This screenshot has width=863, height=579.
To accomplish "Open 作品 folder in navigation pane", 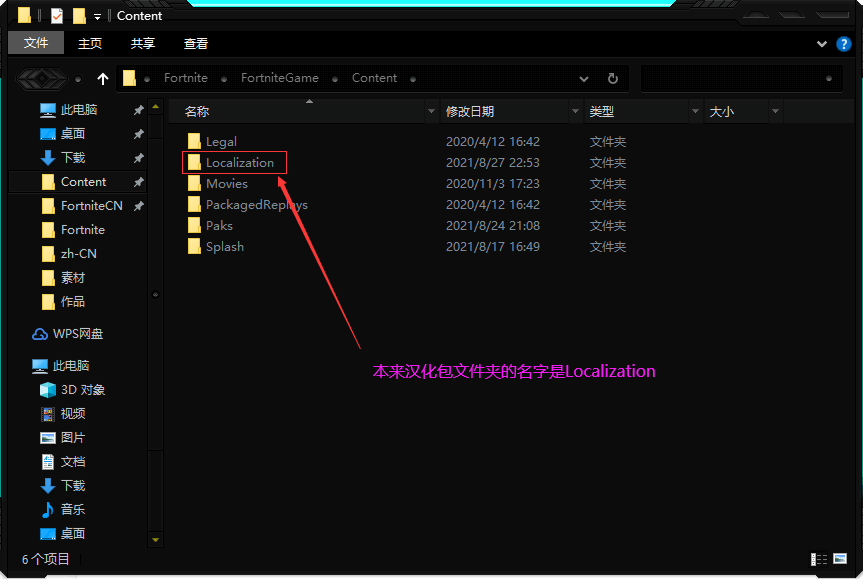I will click(73, 302).
